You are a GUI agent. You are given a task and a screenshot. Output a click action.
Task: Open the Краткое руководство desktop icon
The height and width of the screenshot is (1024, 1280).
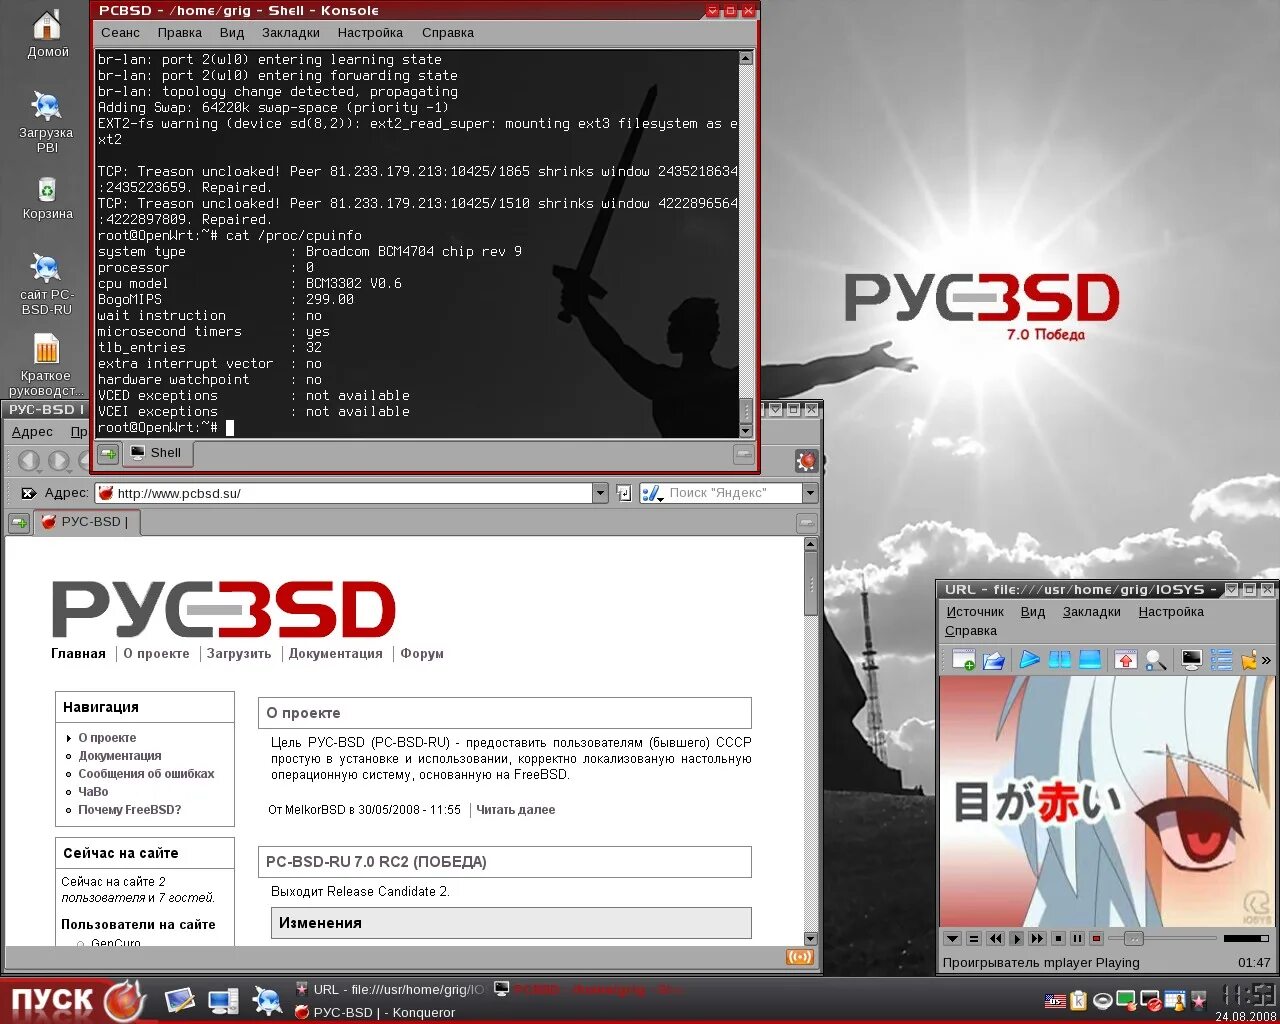click(46, 366)
